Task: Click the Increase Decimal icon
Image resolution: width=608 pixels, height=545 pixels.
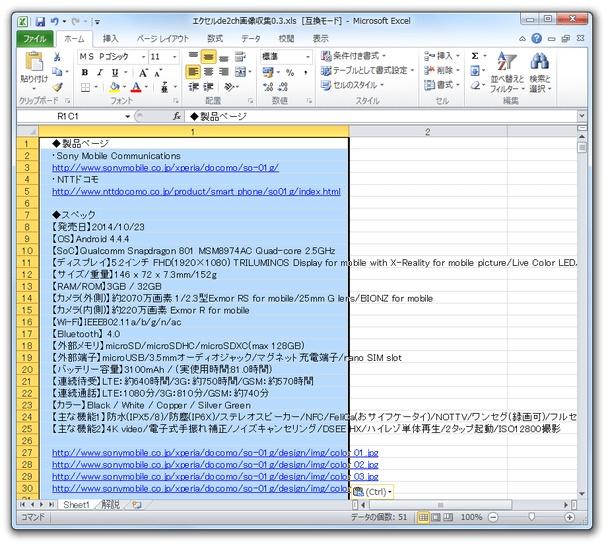Action: click(268, 87)
